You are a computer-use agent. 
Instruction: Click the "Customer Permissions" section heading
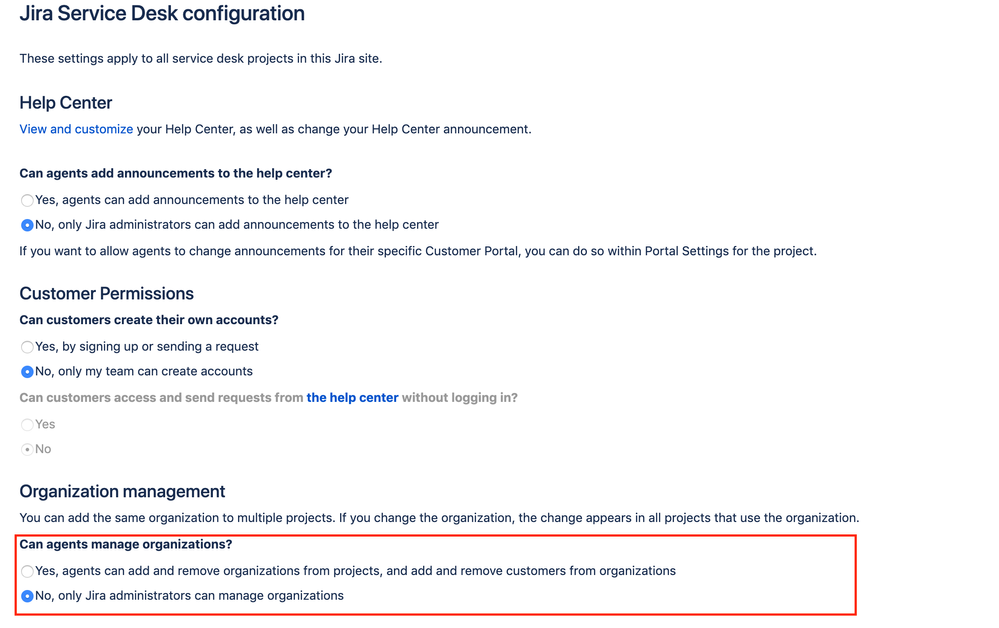coord(106,293)
